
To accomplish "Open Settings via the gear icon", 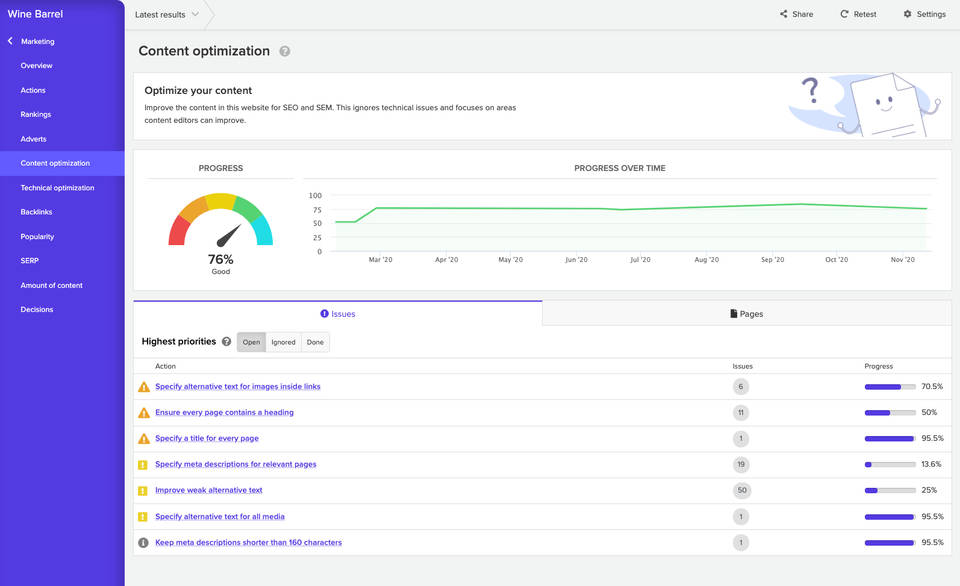I will pyautogui.click(x=907, y=14).
